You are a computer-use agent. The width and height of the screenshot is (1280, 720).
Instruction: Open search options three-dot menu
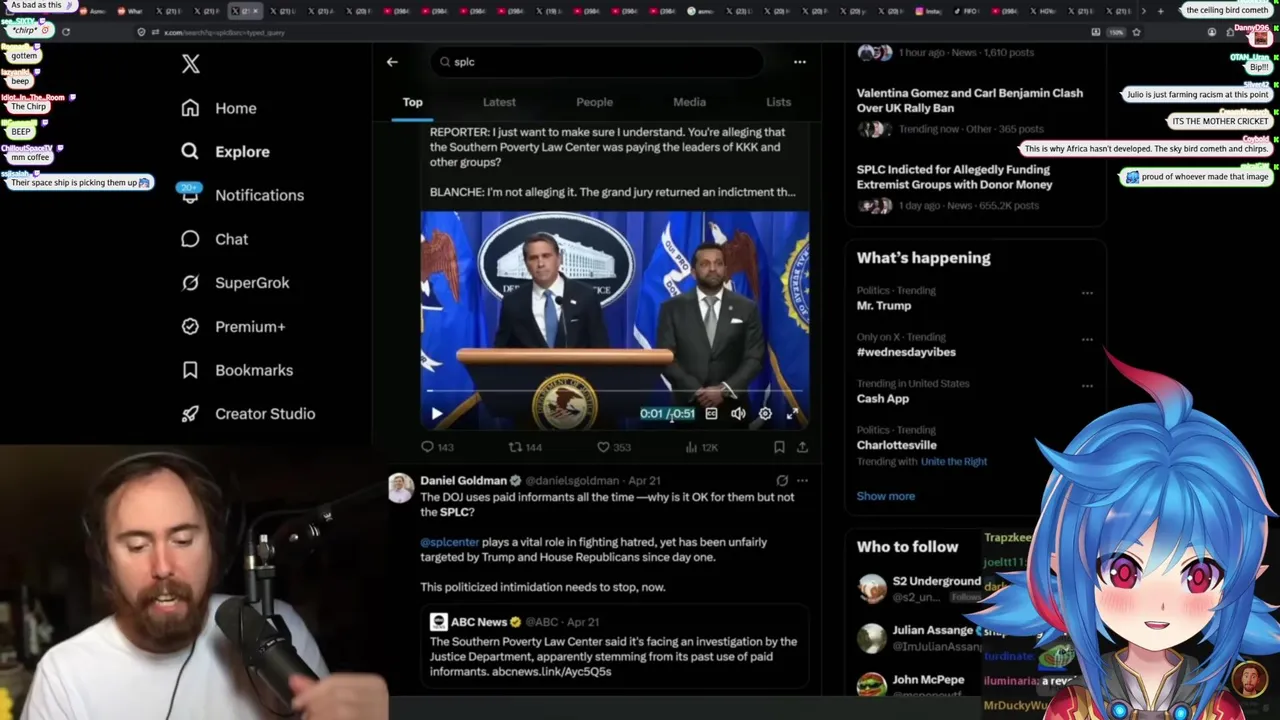click(x=800, y=62)
